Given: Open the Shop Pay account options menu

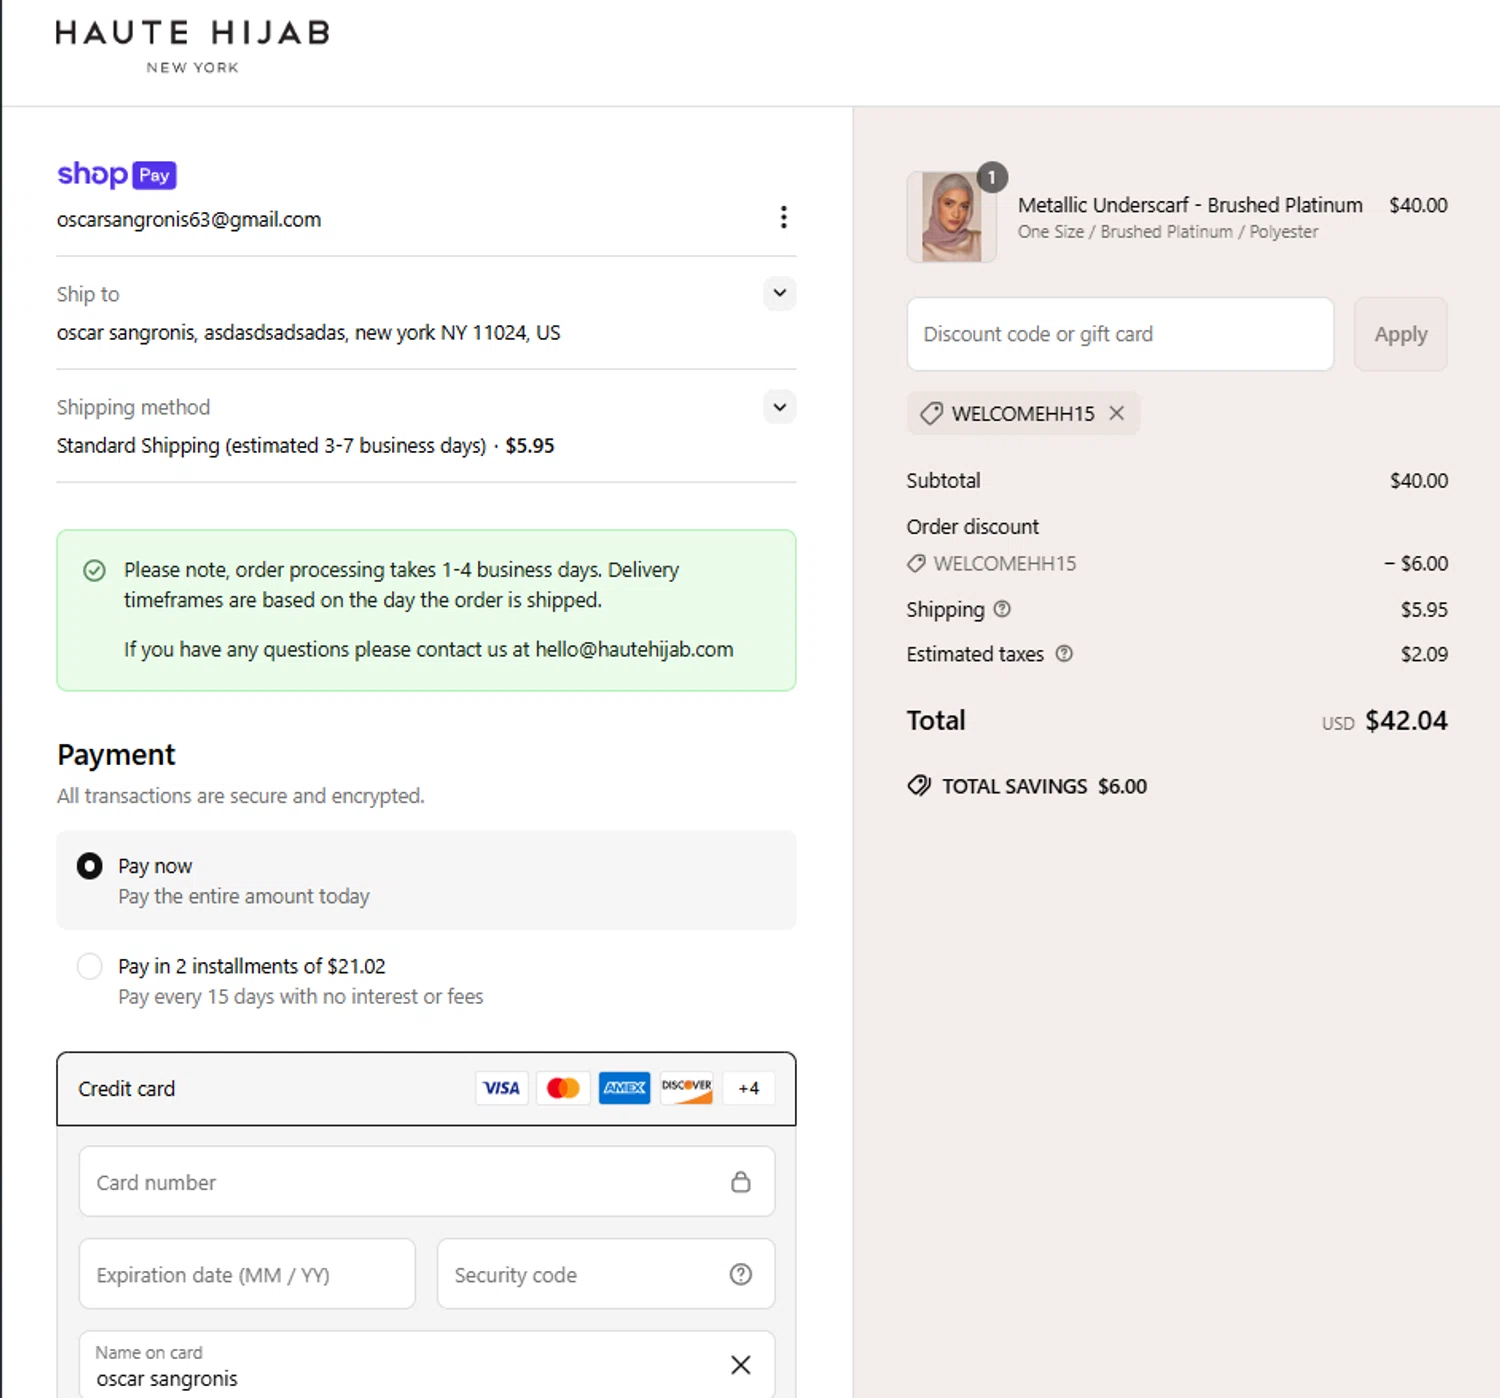Looking at the screenshot, I should coord(783,217).
